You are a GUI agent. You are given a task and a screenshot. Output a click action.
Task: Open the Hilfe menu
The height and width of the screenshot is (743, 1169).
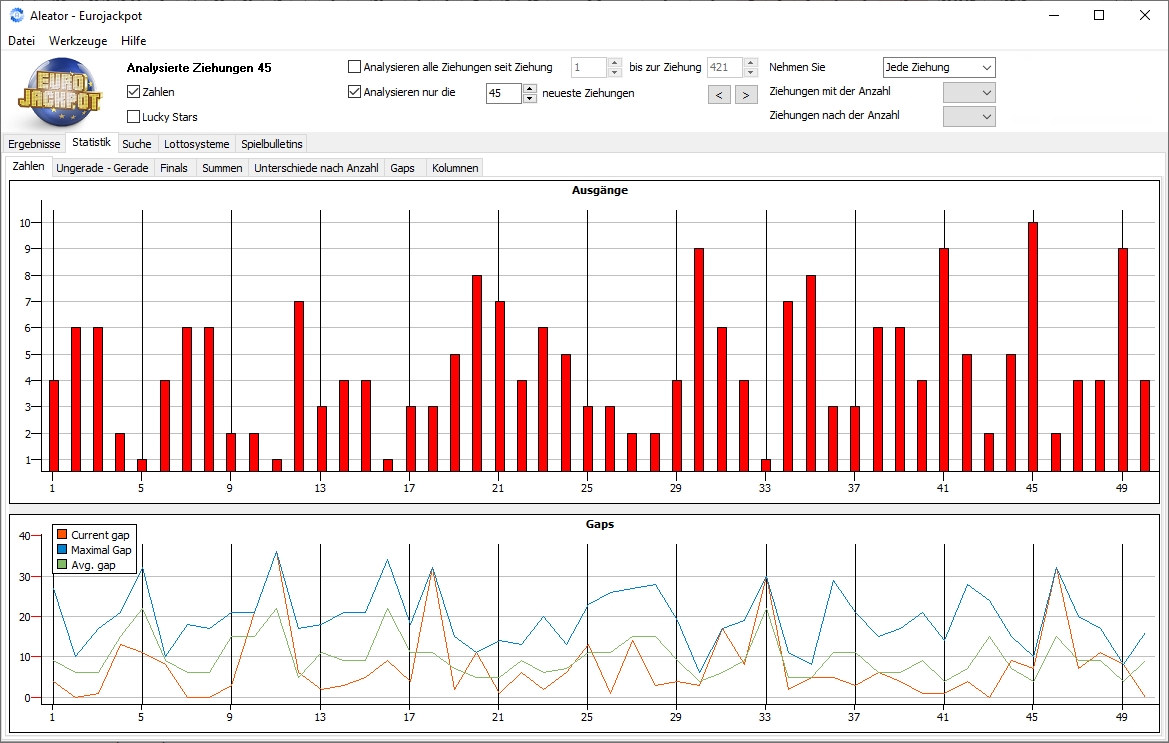tap(133, 41)
